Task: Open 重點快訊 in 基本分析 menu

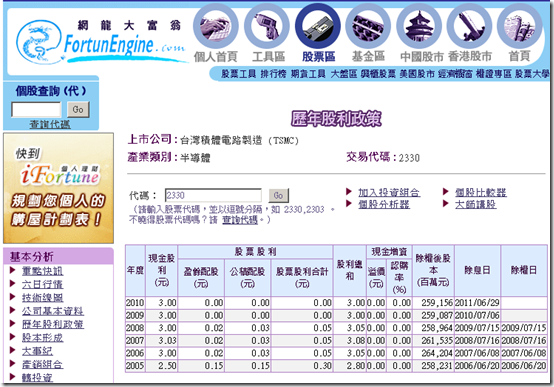Action: coord(42,271)
